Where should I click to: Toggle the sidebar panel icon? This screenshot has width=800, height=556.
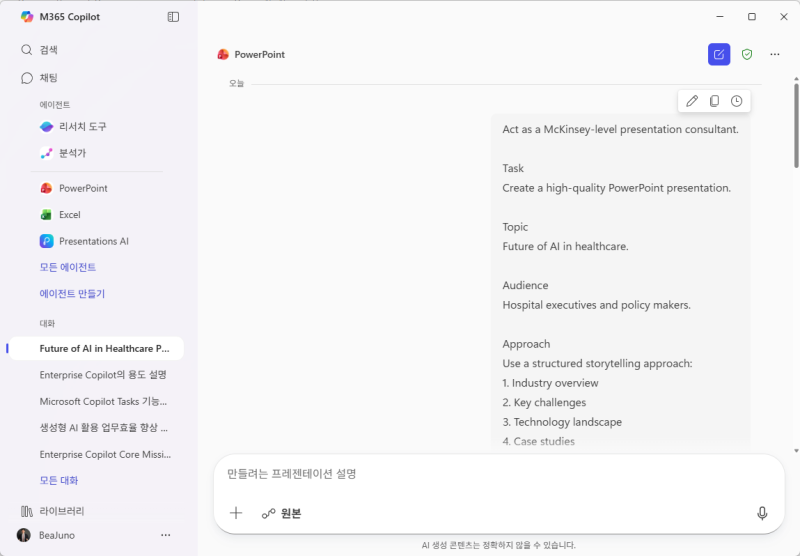pos(173,17)
